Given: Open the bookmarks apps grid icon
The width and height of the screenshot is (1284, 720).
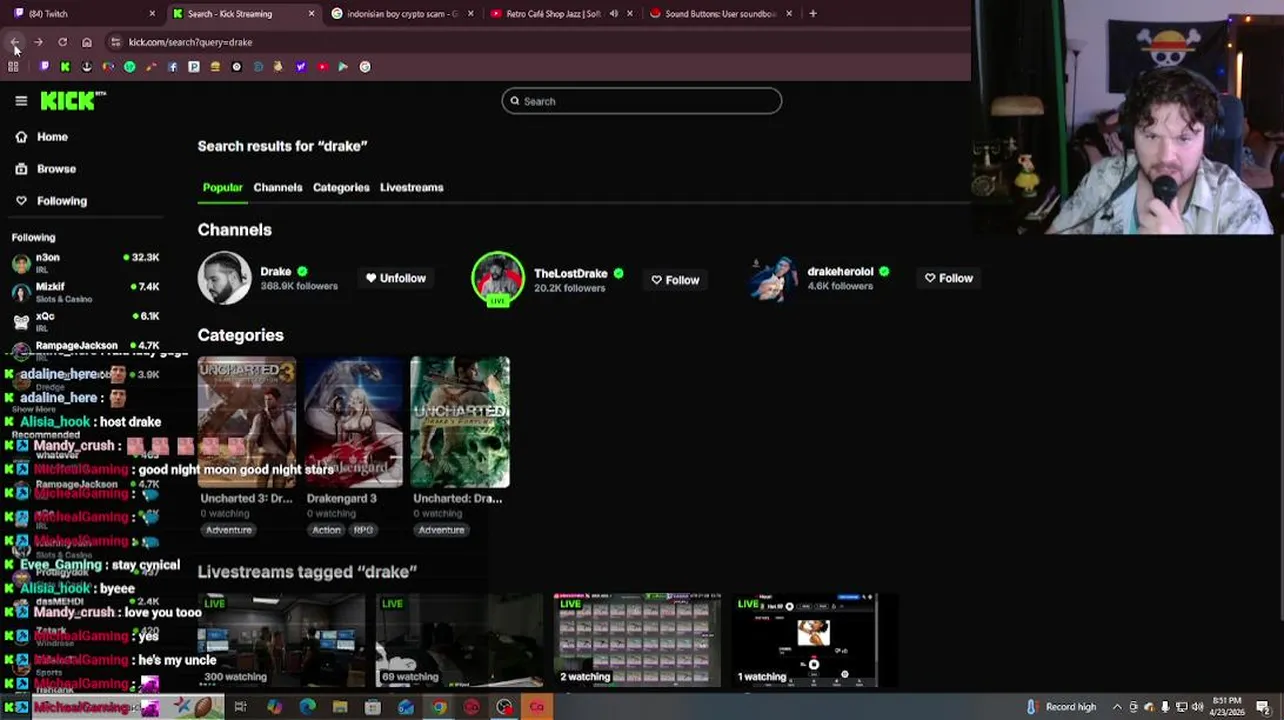Looking at the screenshot, I should pos(13,67).
